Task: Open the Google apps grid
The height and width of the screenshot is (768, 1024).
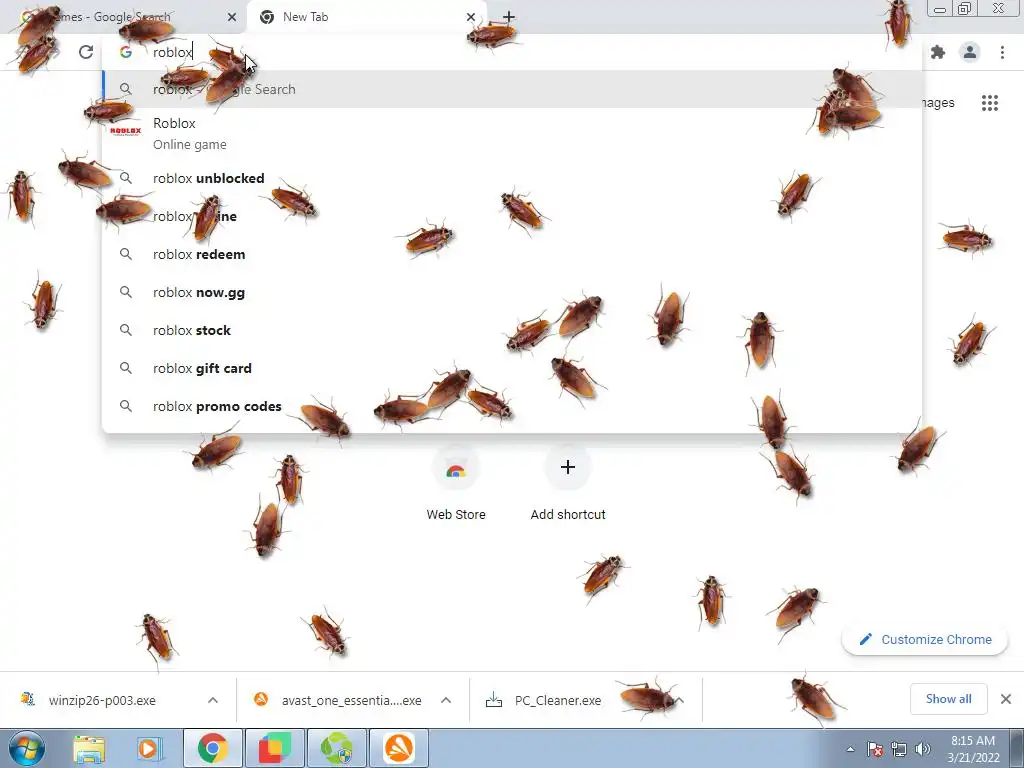Action: point(989,103)
